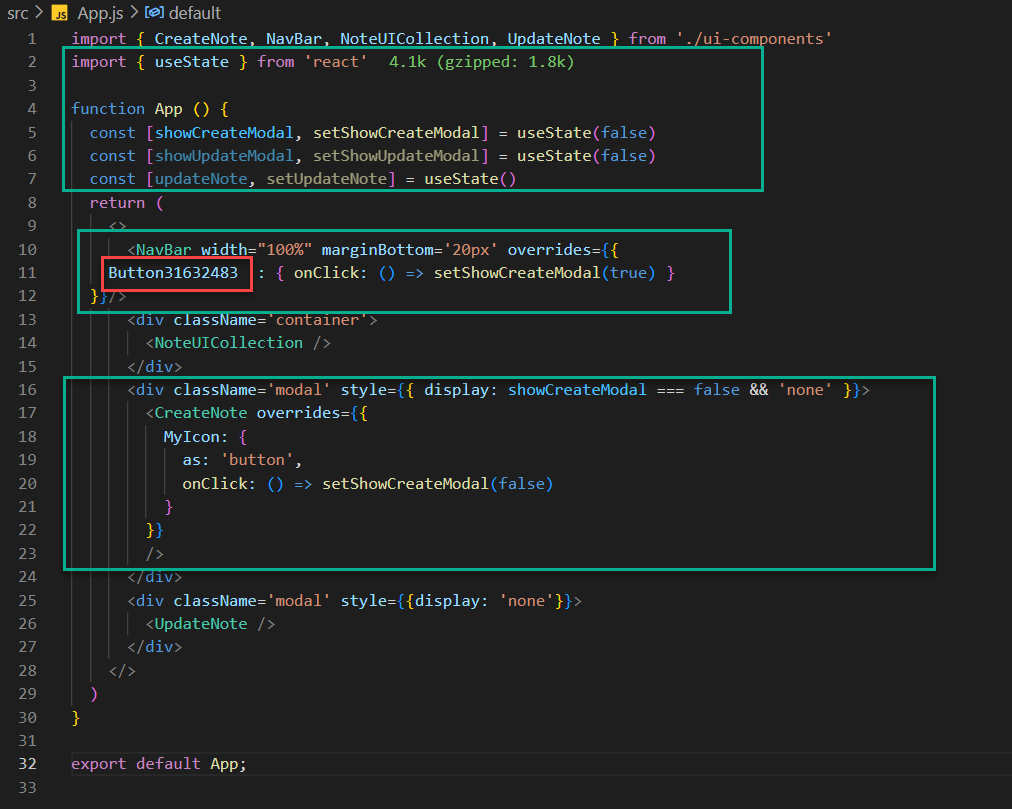Click the 'src' breadcrumb segment
Image resolution: width=1012 pixels, height=809 pixels.
tap(17, 13)
